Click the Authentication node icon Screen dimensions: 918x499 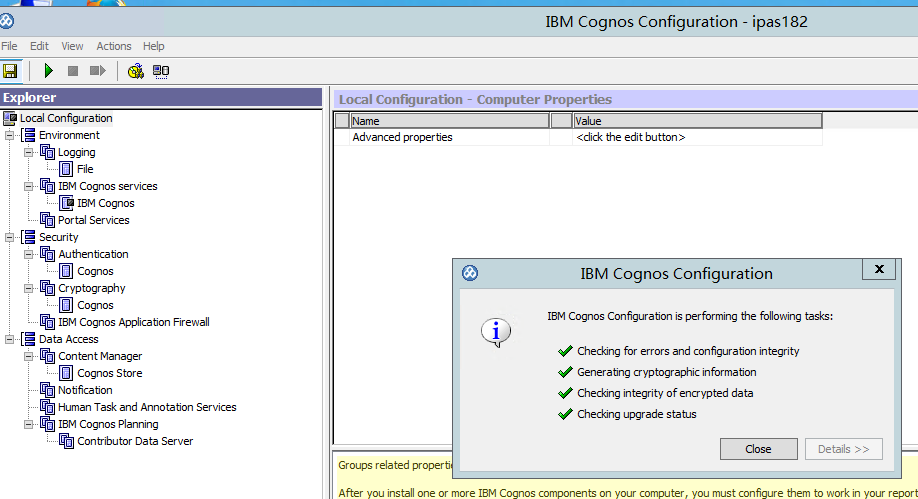(x=47, y=254)
